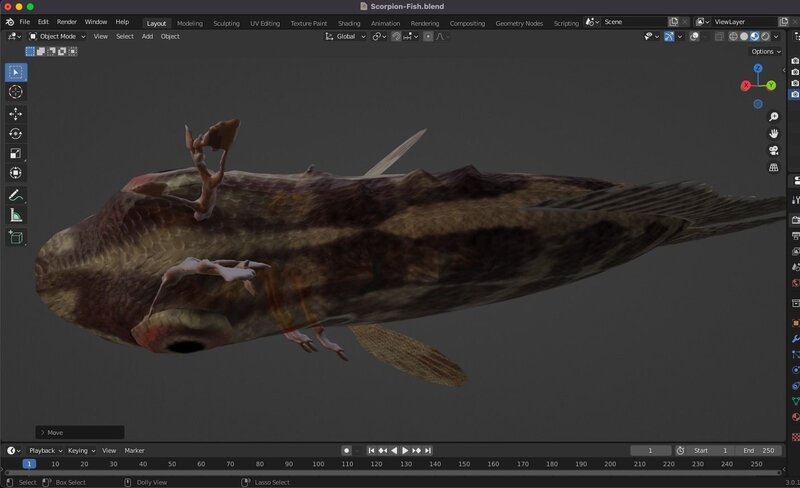Select the Cursor tool in the toolbar
The image size is (800, 488).
pyautogui.click(x=16, y=92)
